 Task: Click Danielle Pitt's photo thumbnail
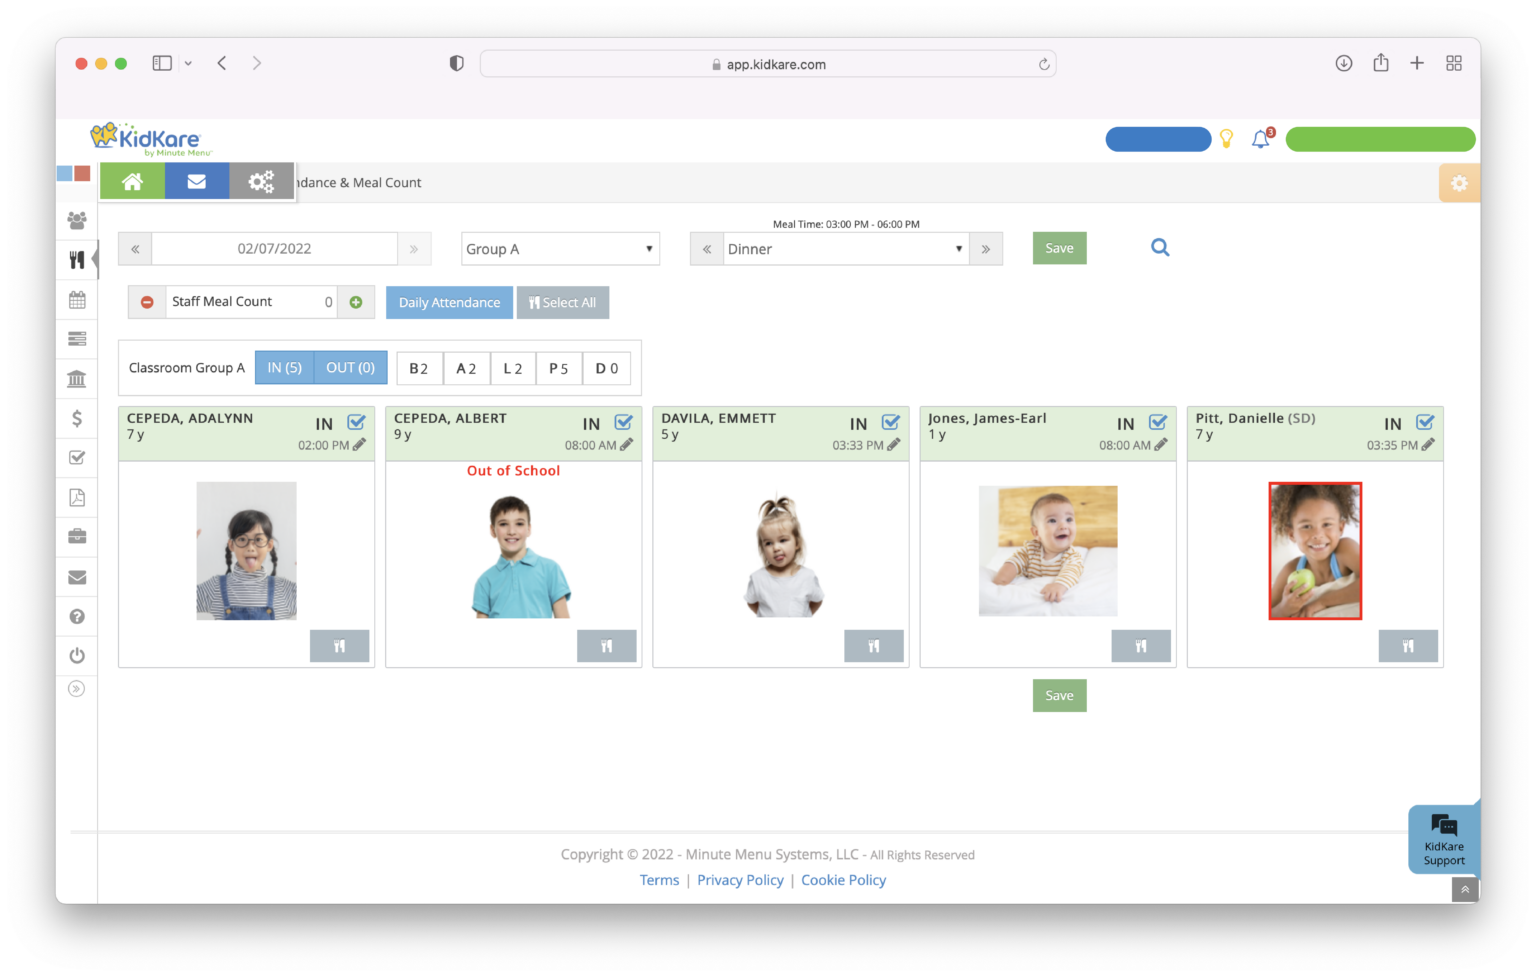pos(1314,551)
